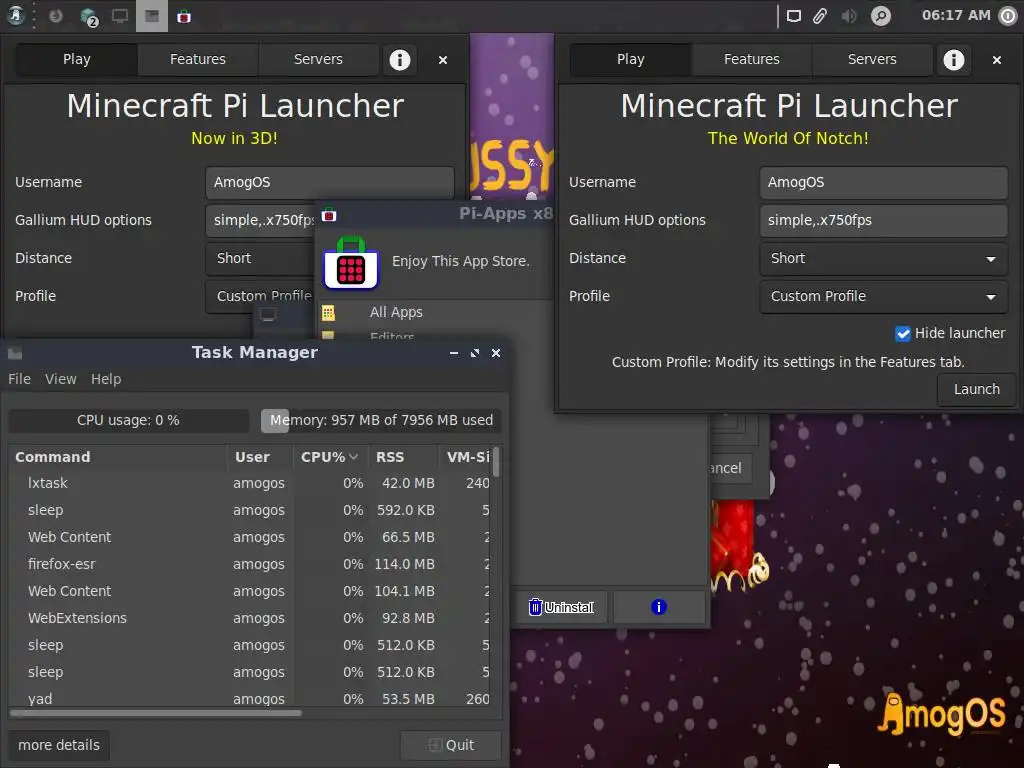Focus Username field in right launcher

coord(884,183)
